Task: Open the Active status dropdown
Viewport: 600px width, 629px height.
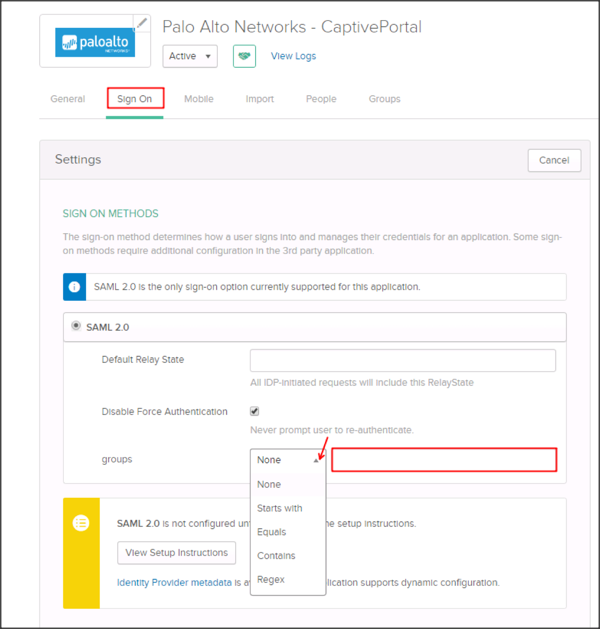Action: tap(190, 56)
